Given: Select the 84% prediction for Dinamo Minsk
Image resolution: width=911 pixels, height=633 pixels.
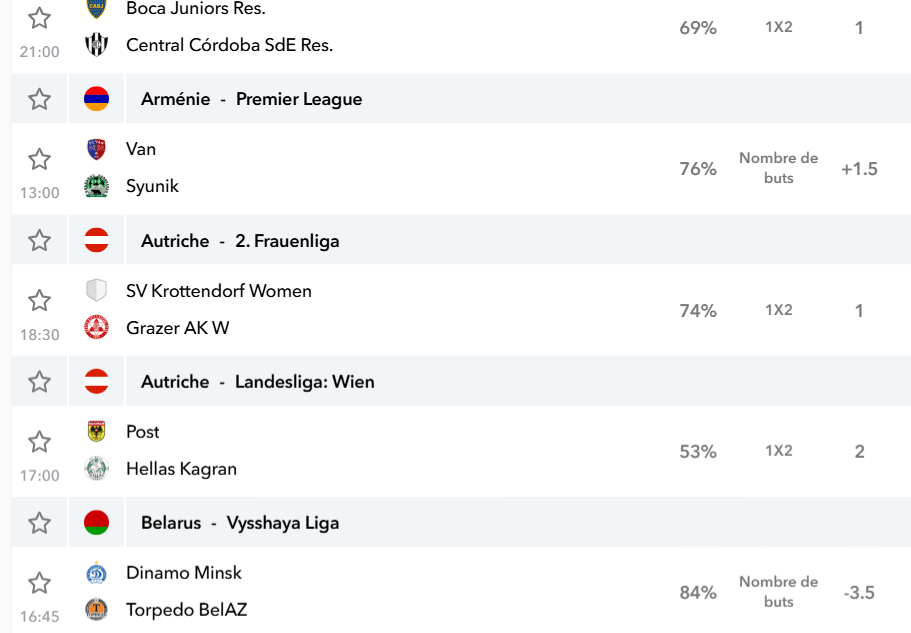Looking at the screenshot, I should tap(698, 592).
